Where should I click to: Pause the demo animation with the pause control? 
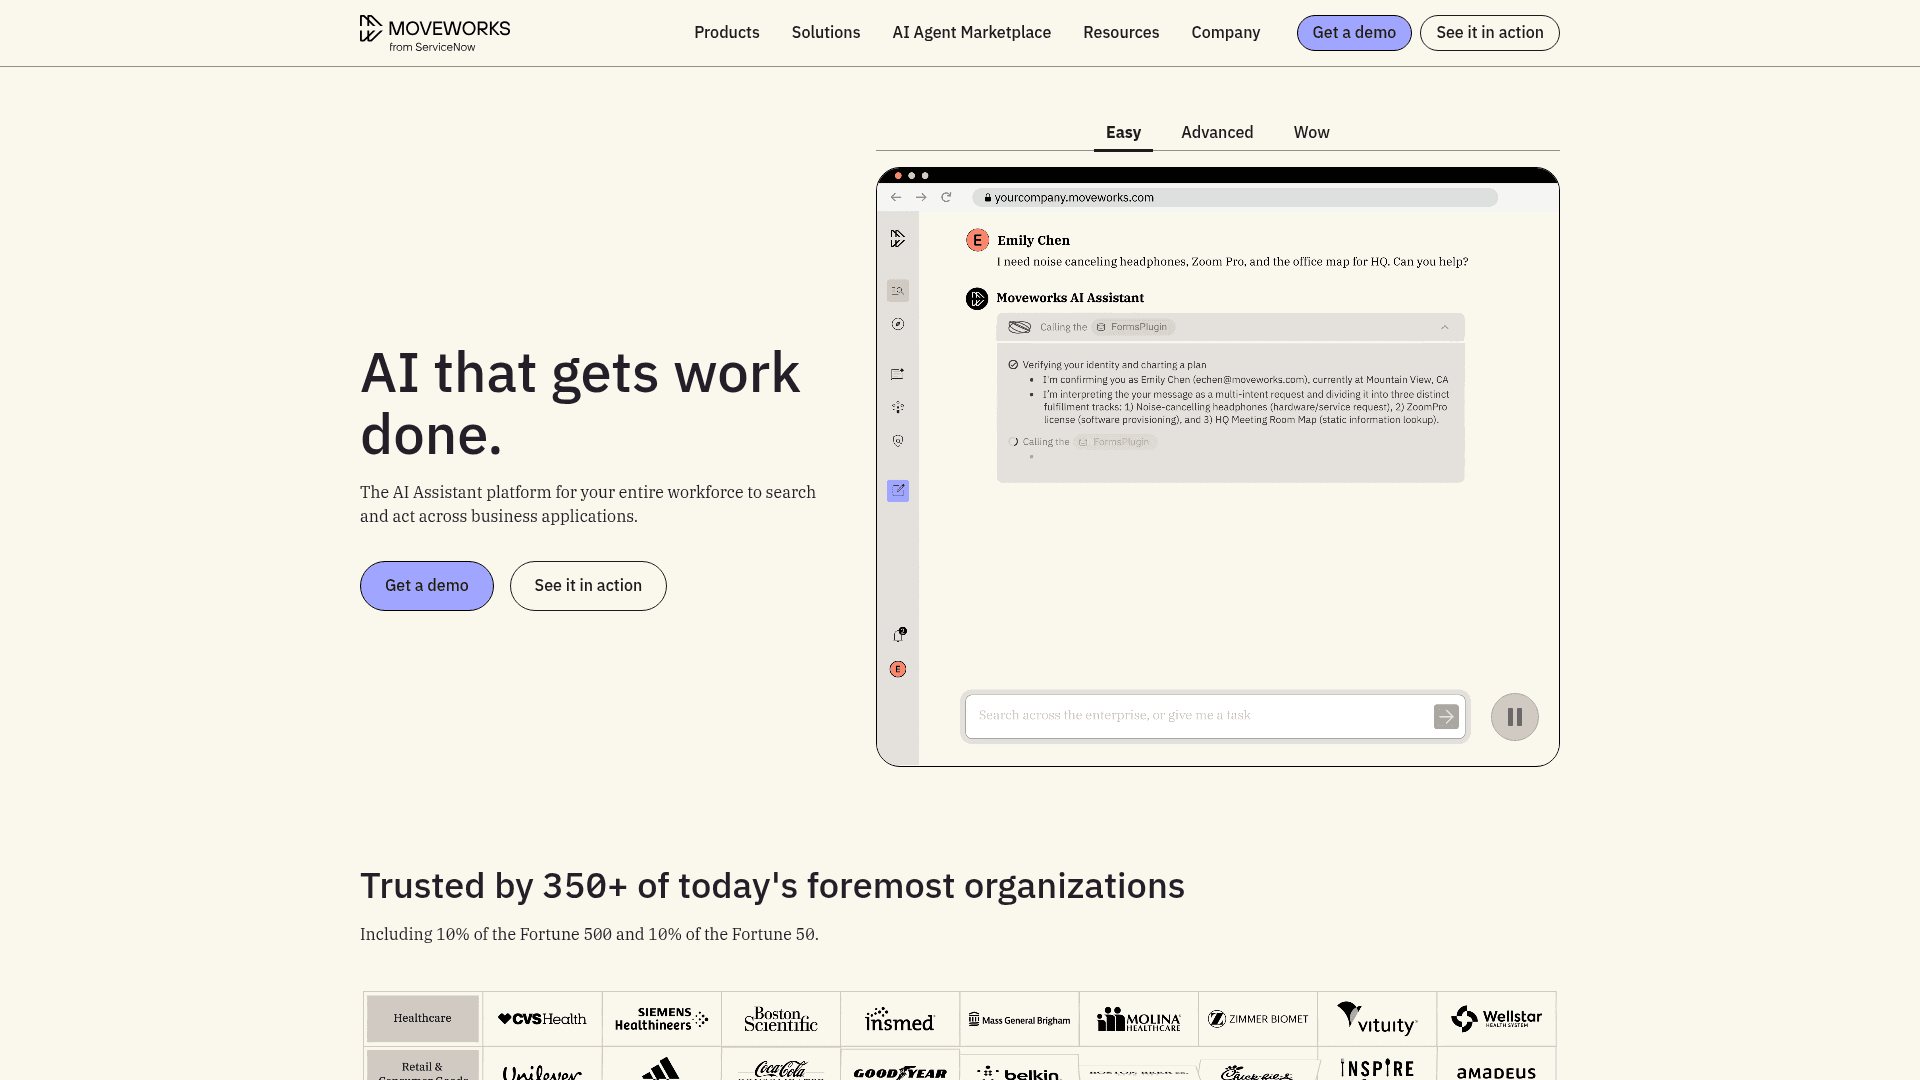point(1514,716)
